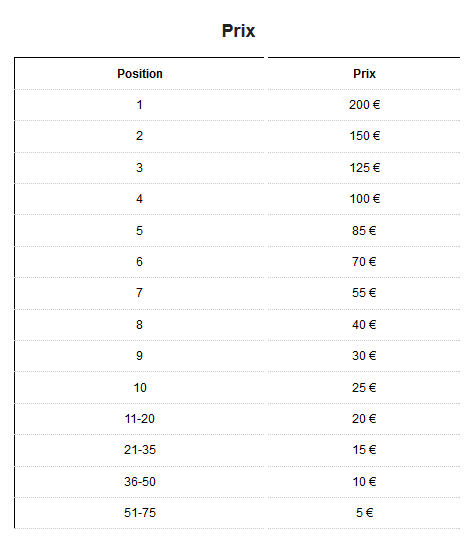The width and height of the screenshot is (469, 538).
Task: Click the Prix table title heading
Action: pos(238,31)
